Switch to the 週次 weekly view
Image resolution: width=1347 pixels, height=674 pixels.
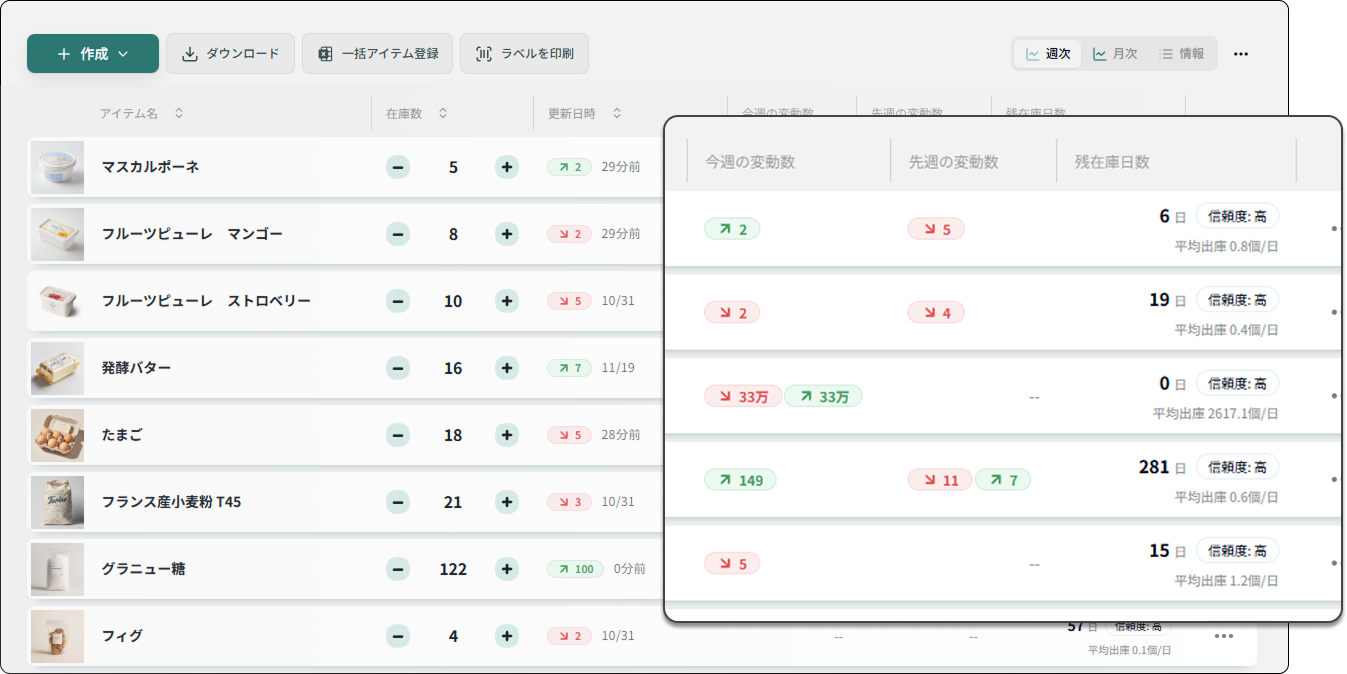point(1047,54)
